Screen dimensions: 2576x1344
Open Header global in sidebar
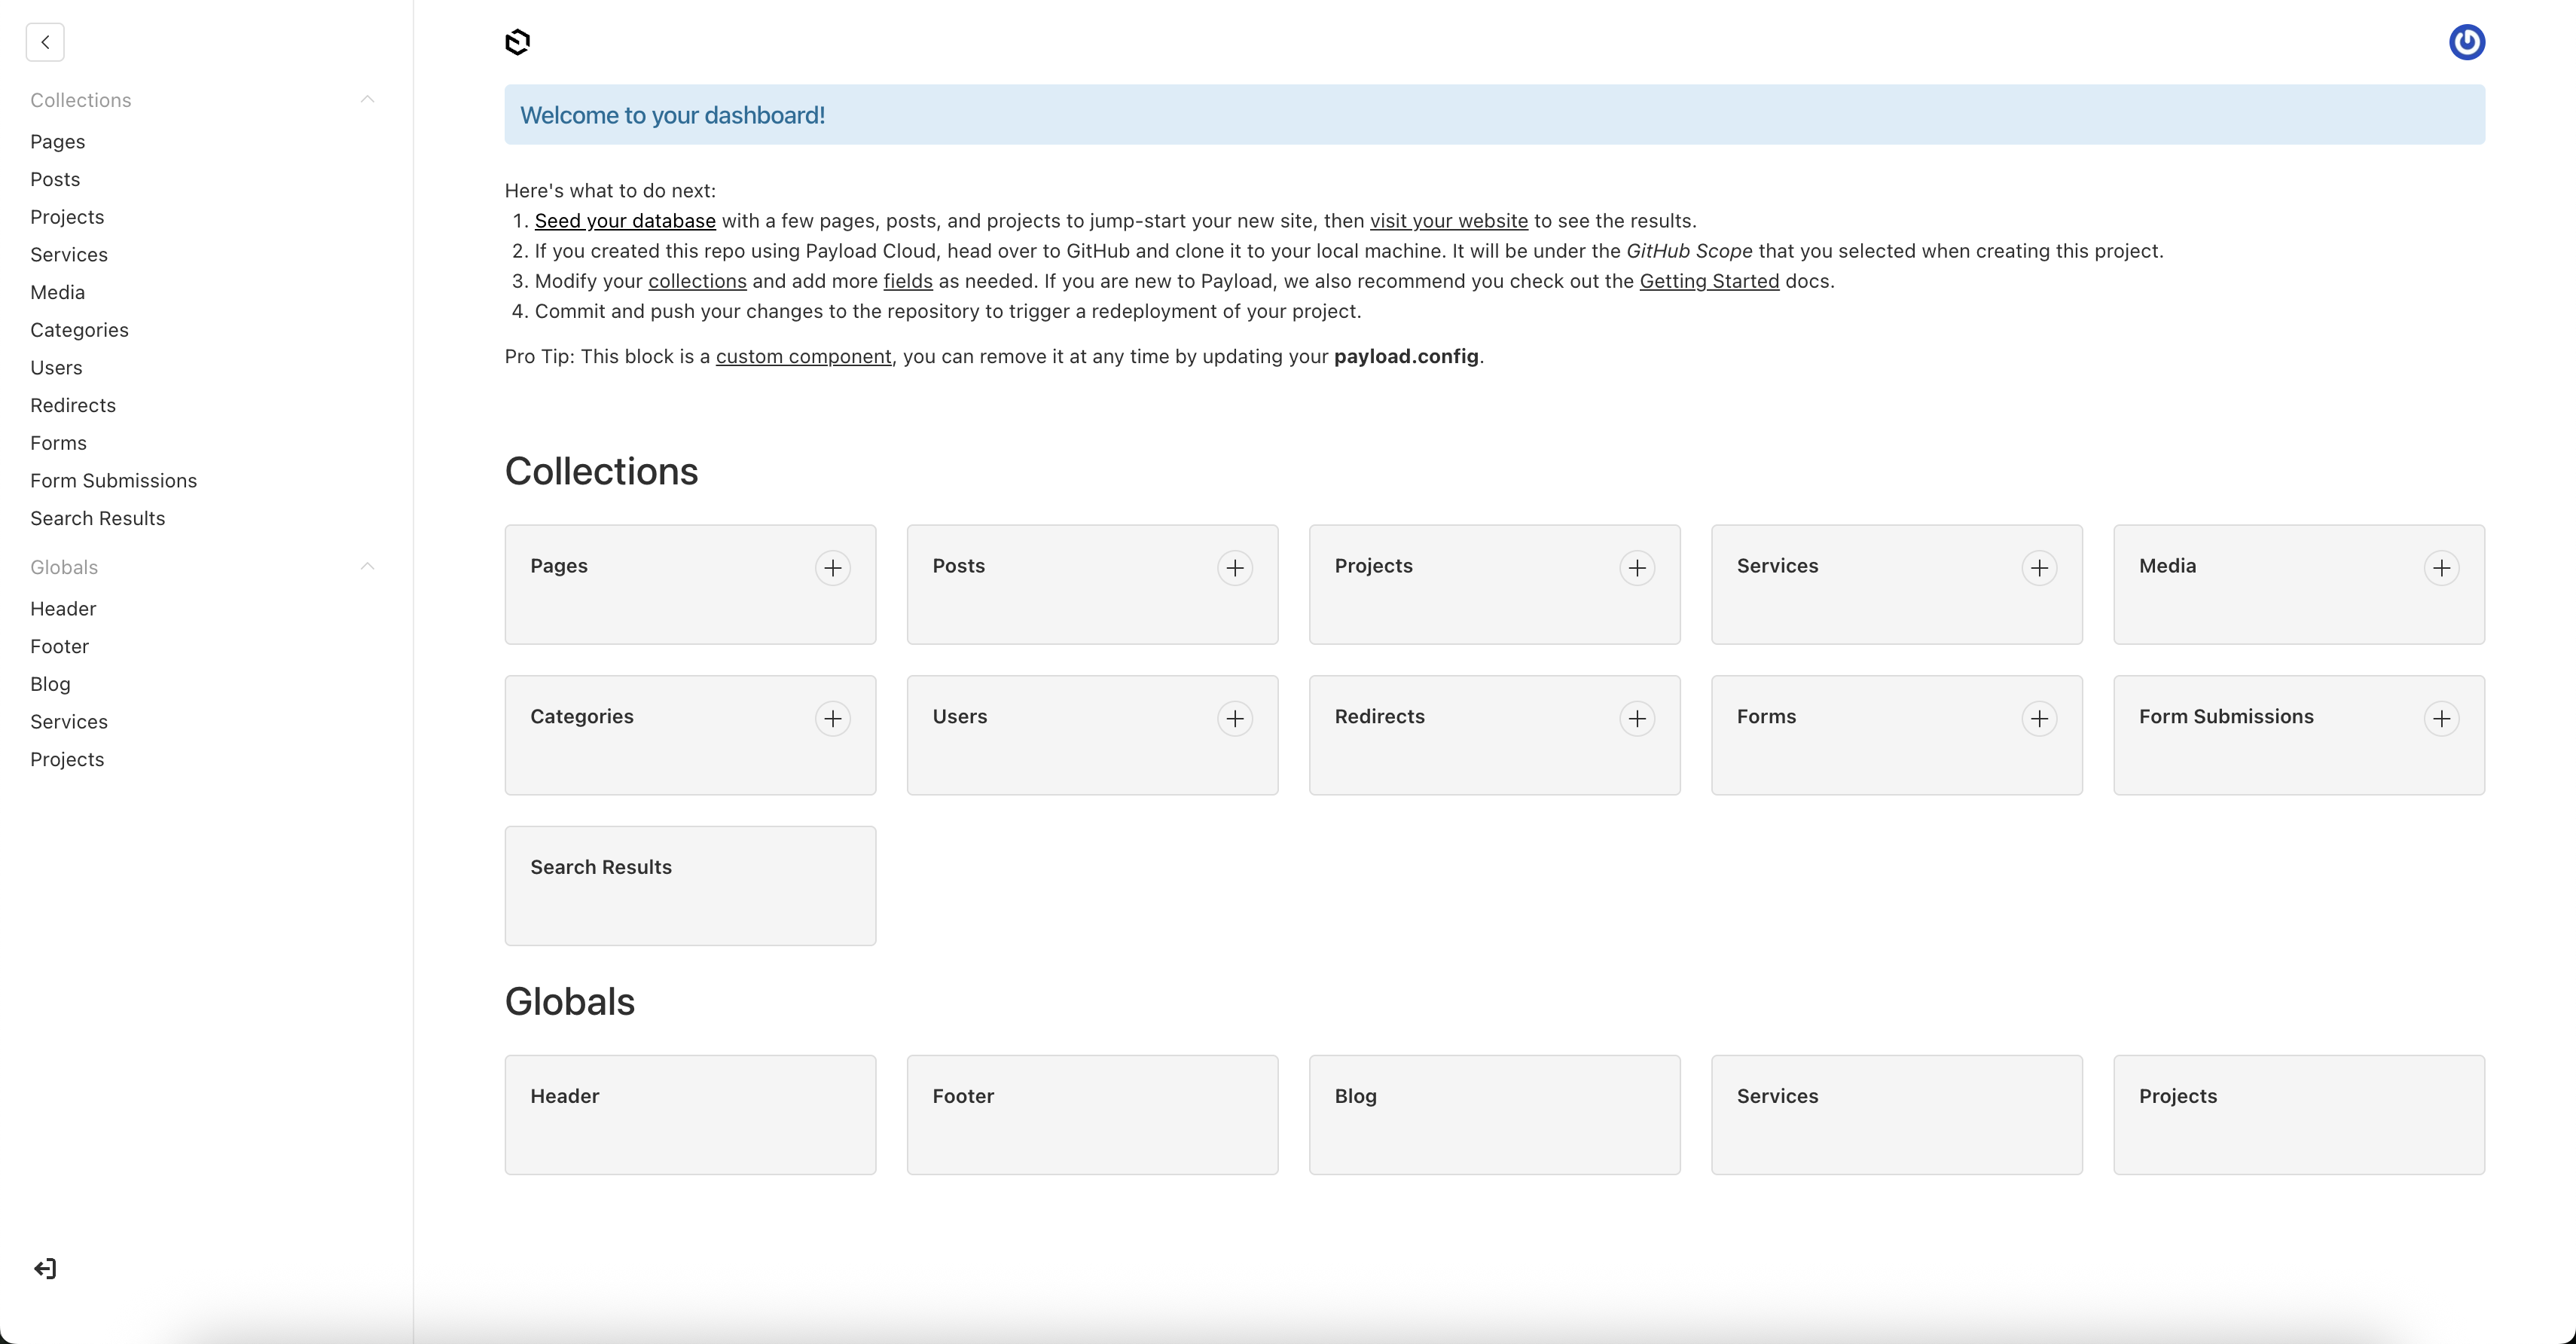63,608
